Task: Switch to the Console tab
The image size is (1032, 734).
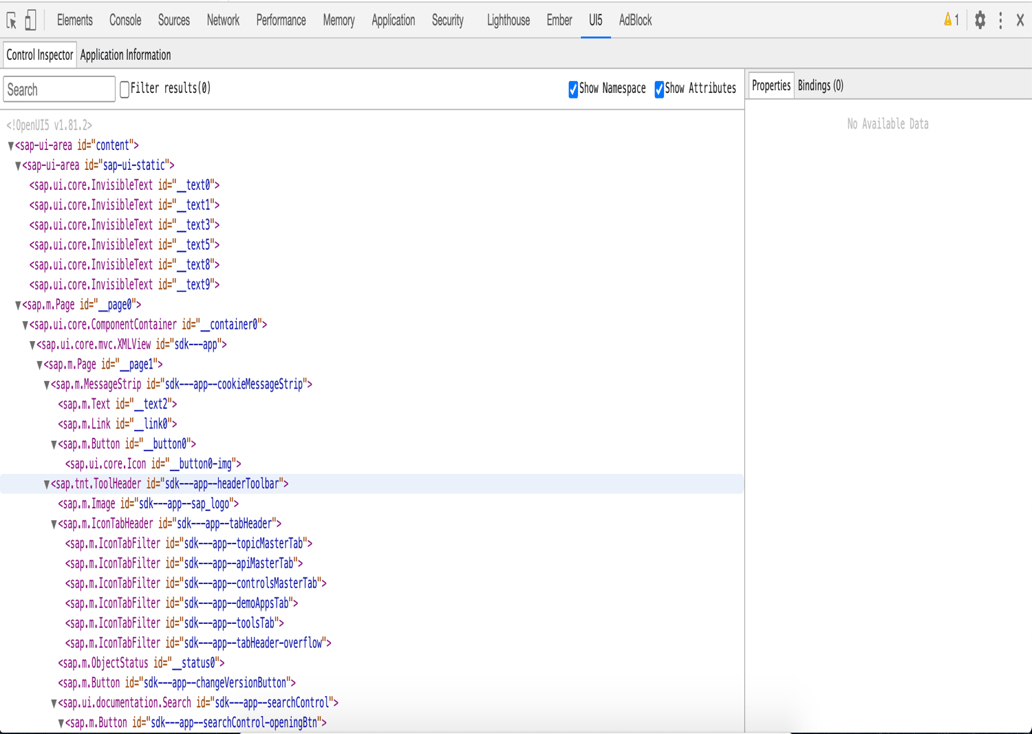Action: tap(123, 19)
